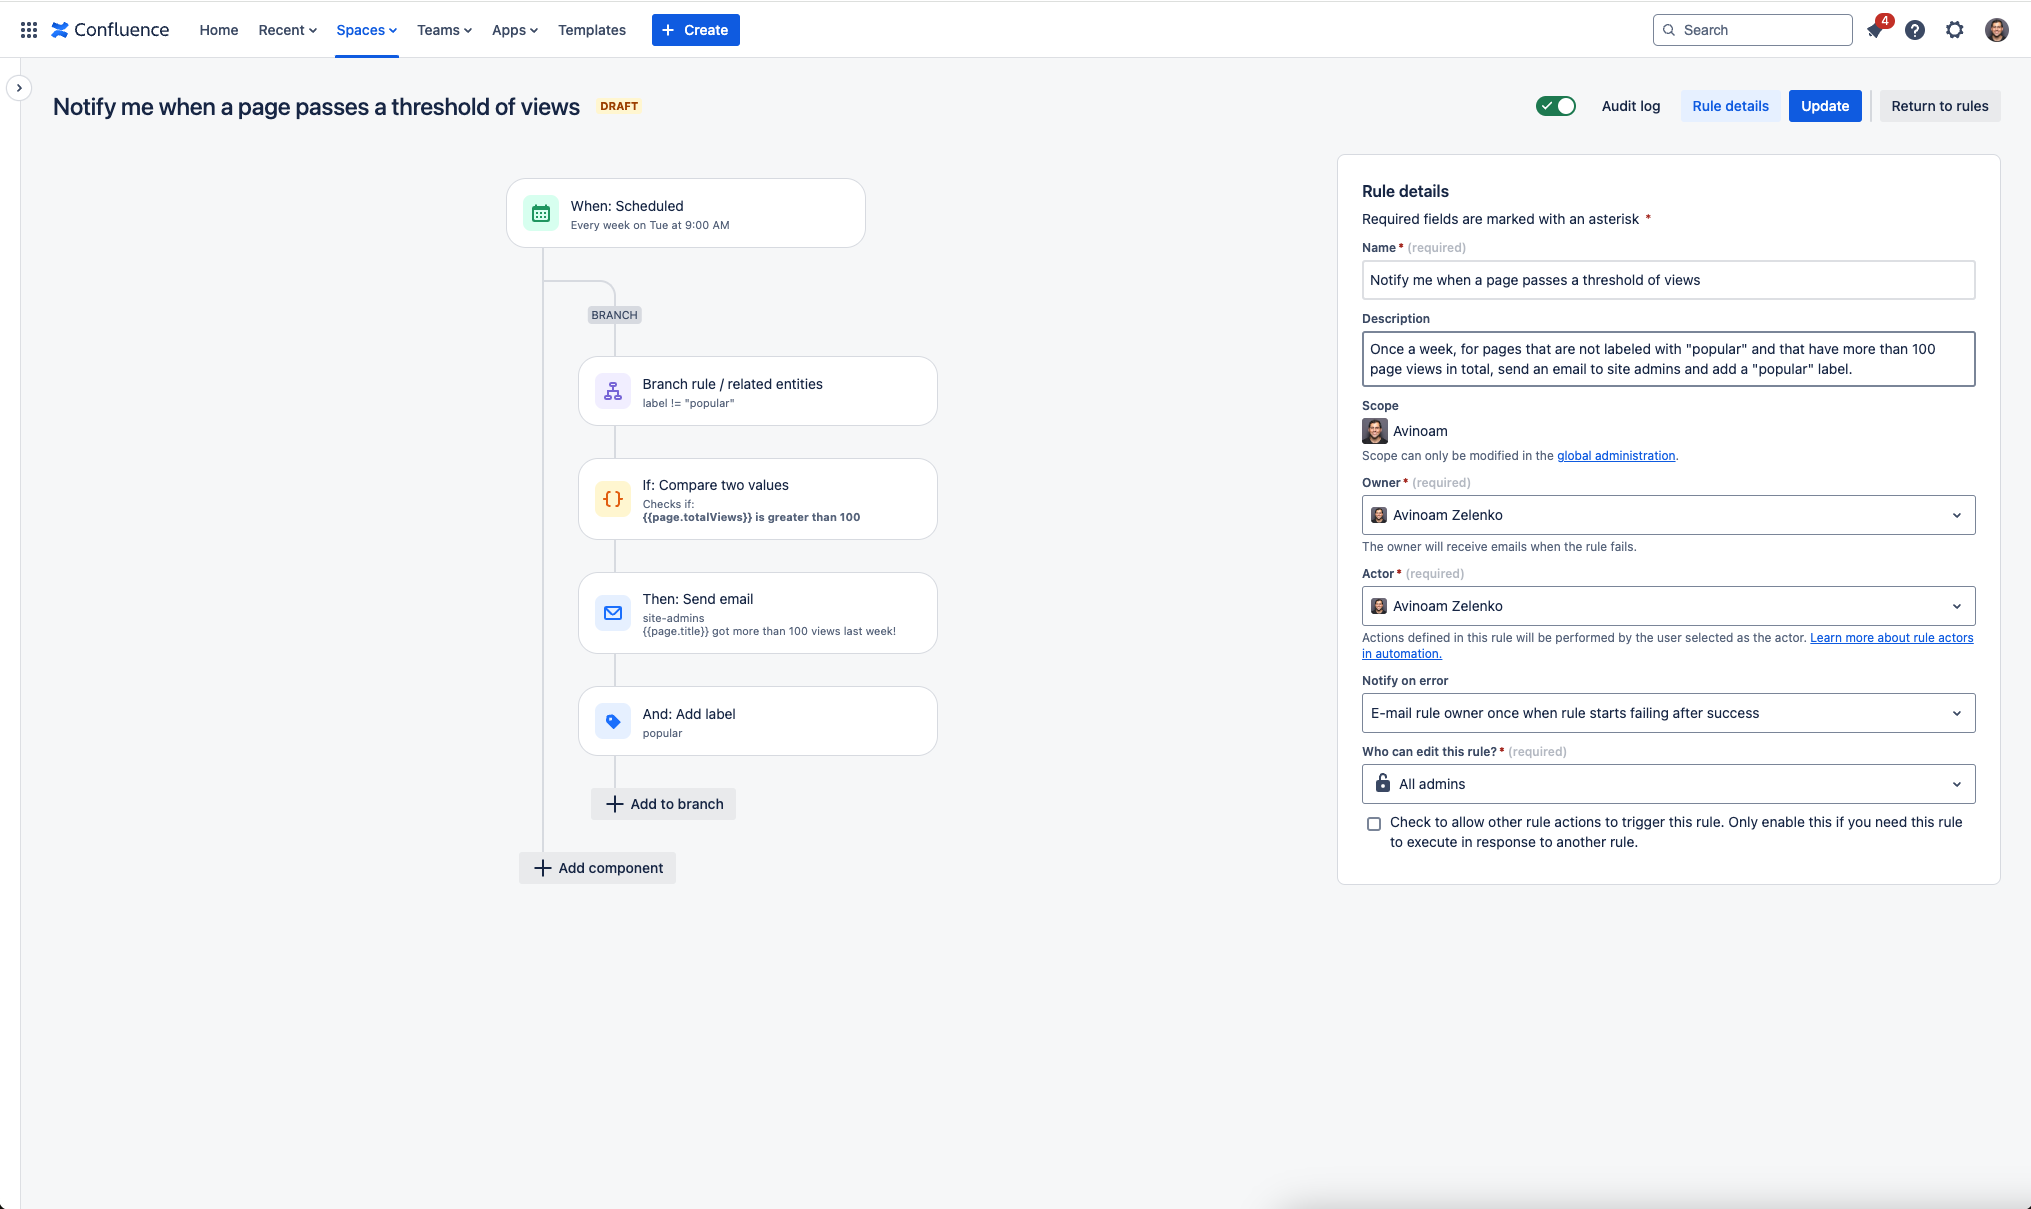Click the lock icon in All admins field
The height and width of the screenshot is (1209, 2031).
pyautogui.click(x=1383, y=783)
